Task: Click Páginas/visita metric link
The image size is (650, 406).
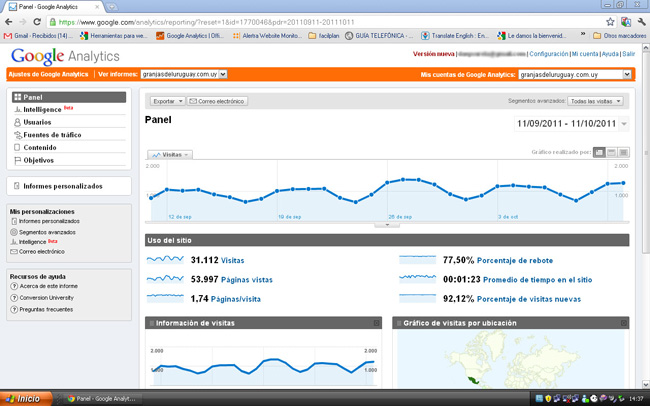Action: pos(236,299)
